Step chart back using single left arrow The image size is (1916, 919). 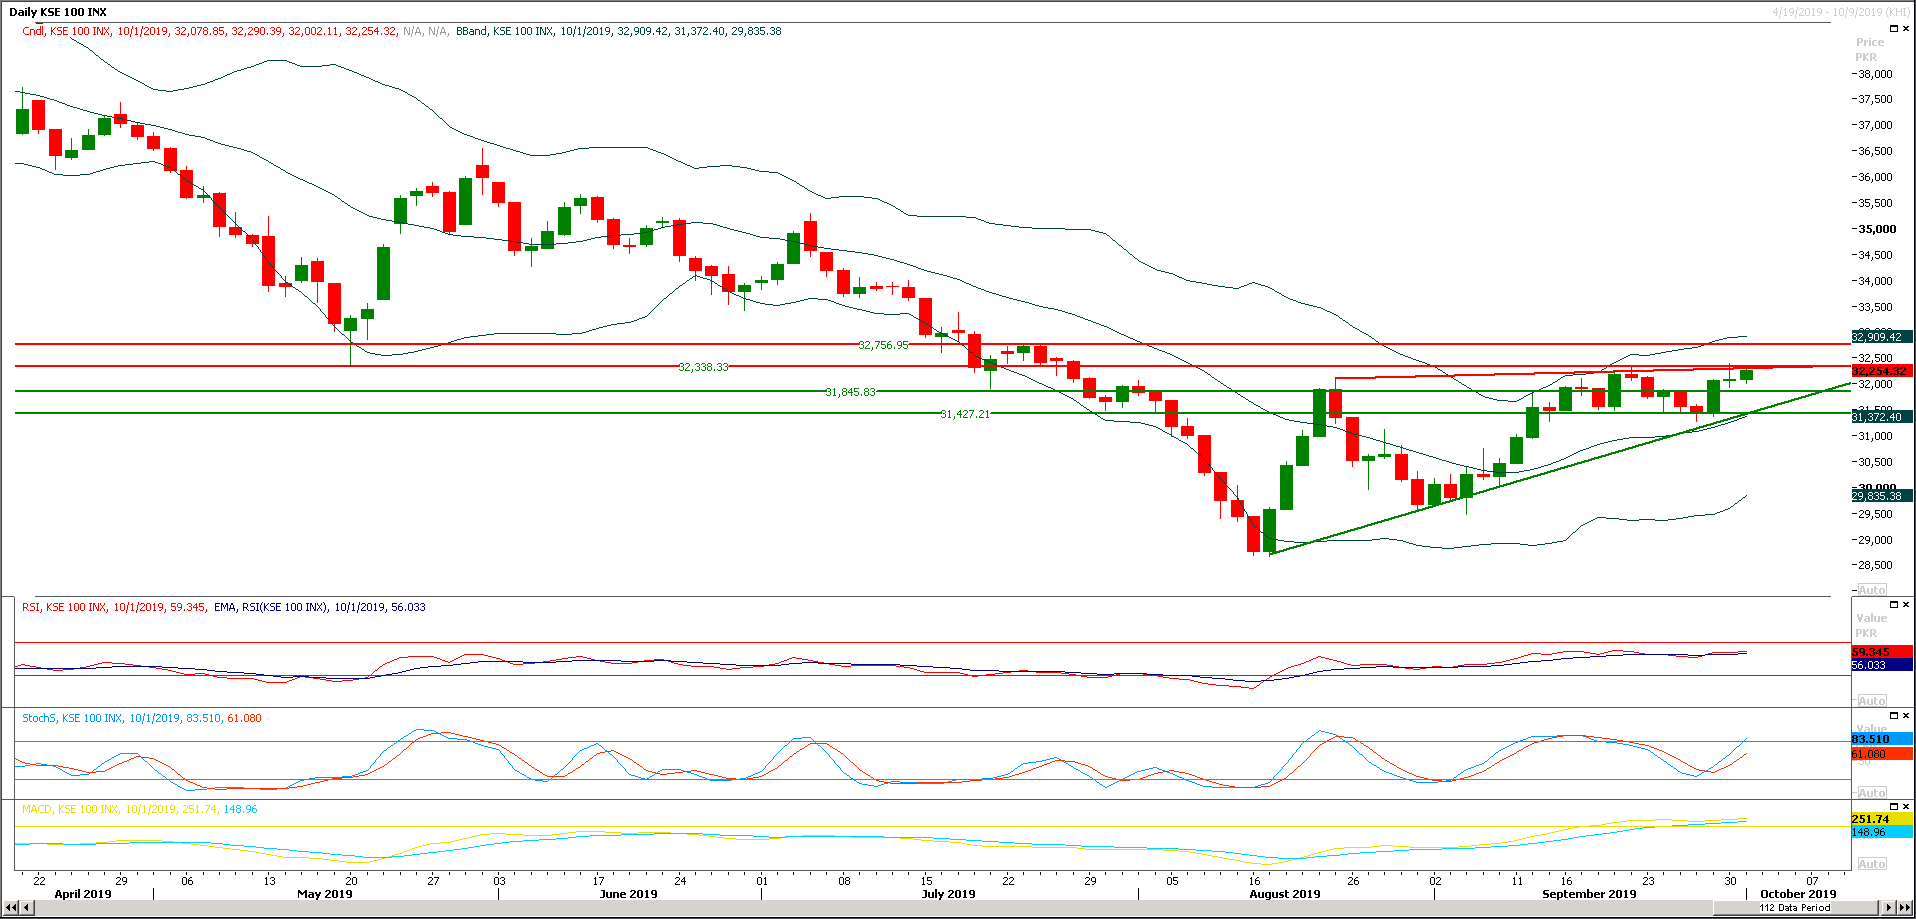(26, 908)
